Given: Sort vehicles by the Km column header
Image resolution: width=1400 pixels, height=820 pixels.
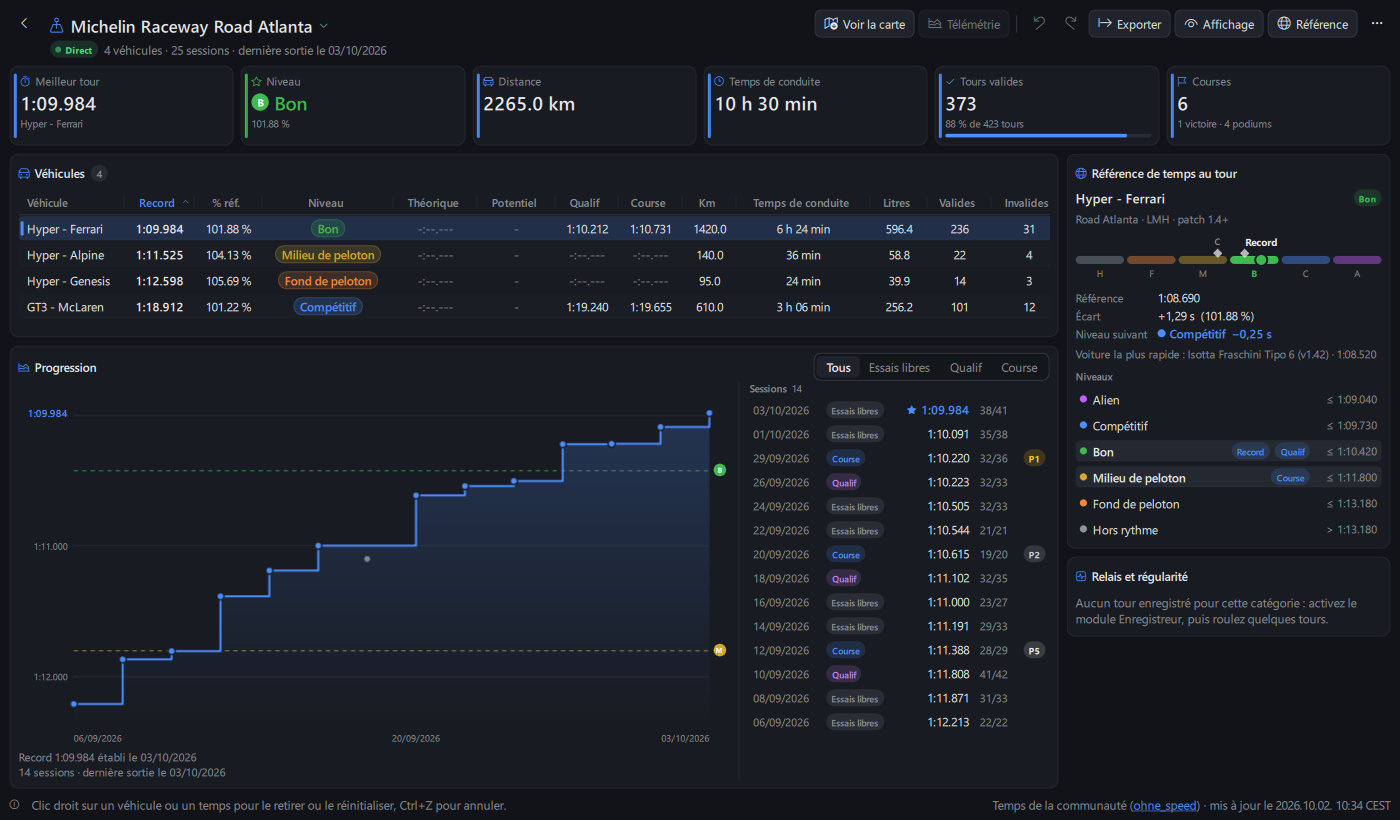Looking at the screenshot, I should 707,203.
